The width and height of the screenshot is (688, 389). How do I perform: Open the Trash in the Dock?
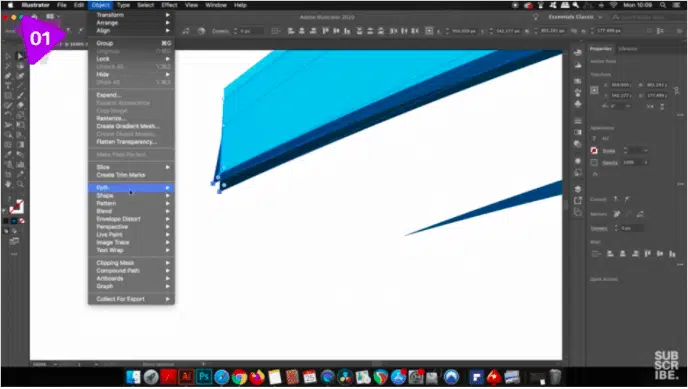coord(555,377)
